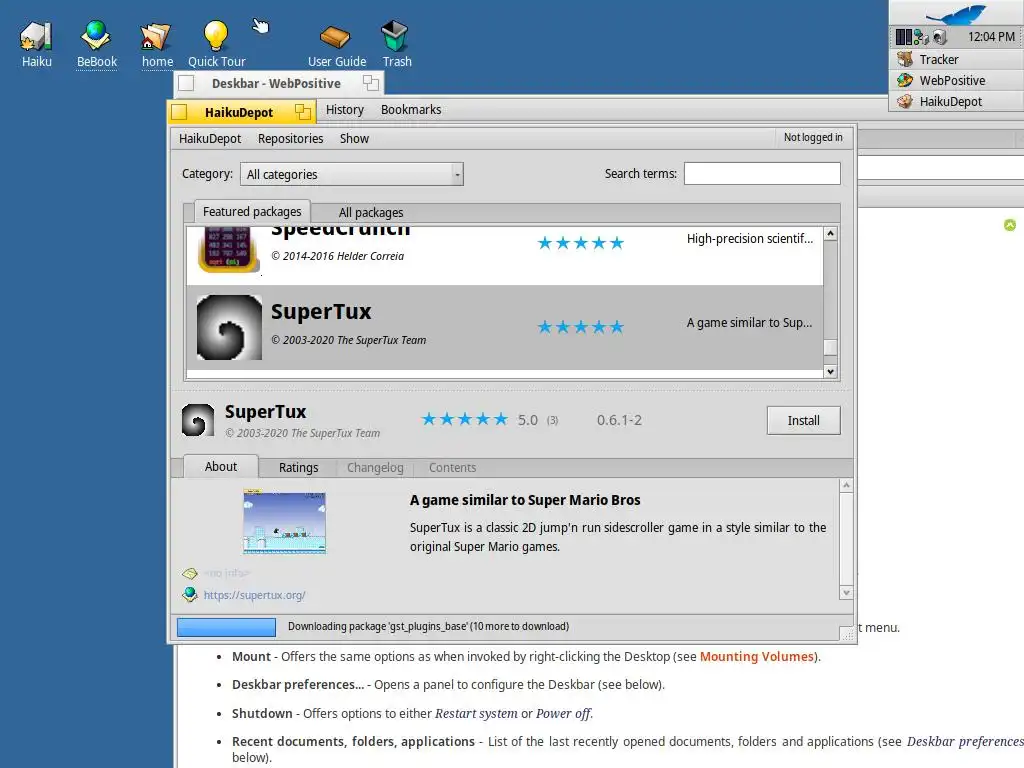This screenshot has width=1024, height=768.
Task: Click the A game similar to Sup... description
Action: pyautogui.click(x=749, y=323)
